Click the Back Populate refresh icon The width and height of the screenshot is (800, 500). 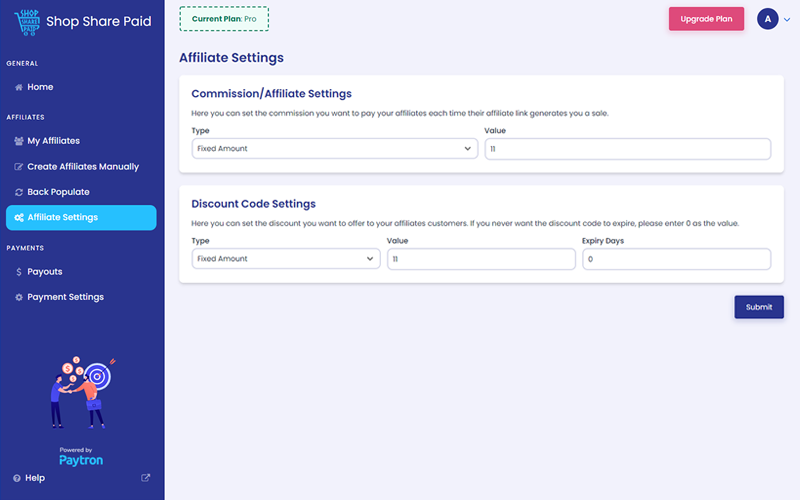(19, 192)
